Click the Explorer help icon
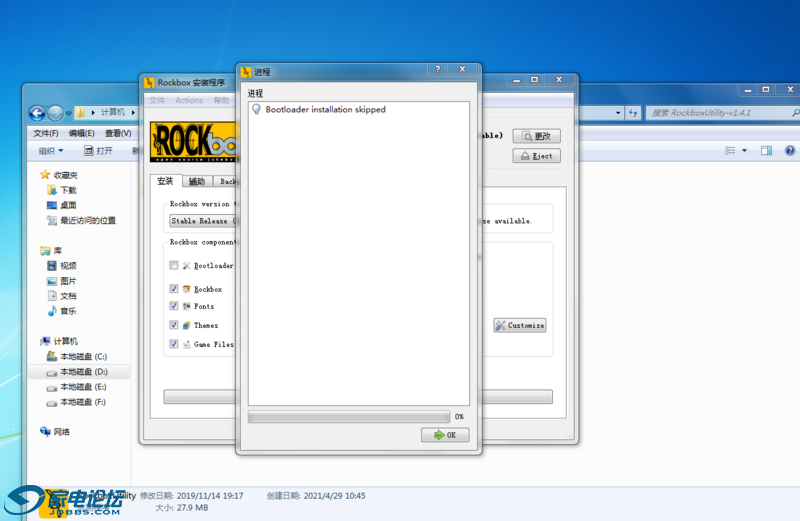Image resolution: width=800 pixels, height=521 pixels. pyautogui.click(x=790, y=151)
